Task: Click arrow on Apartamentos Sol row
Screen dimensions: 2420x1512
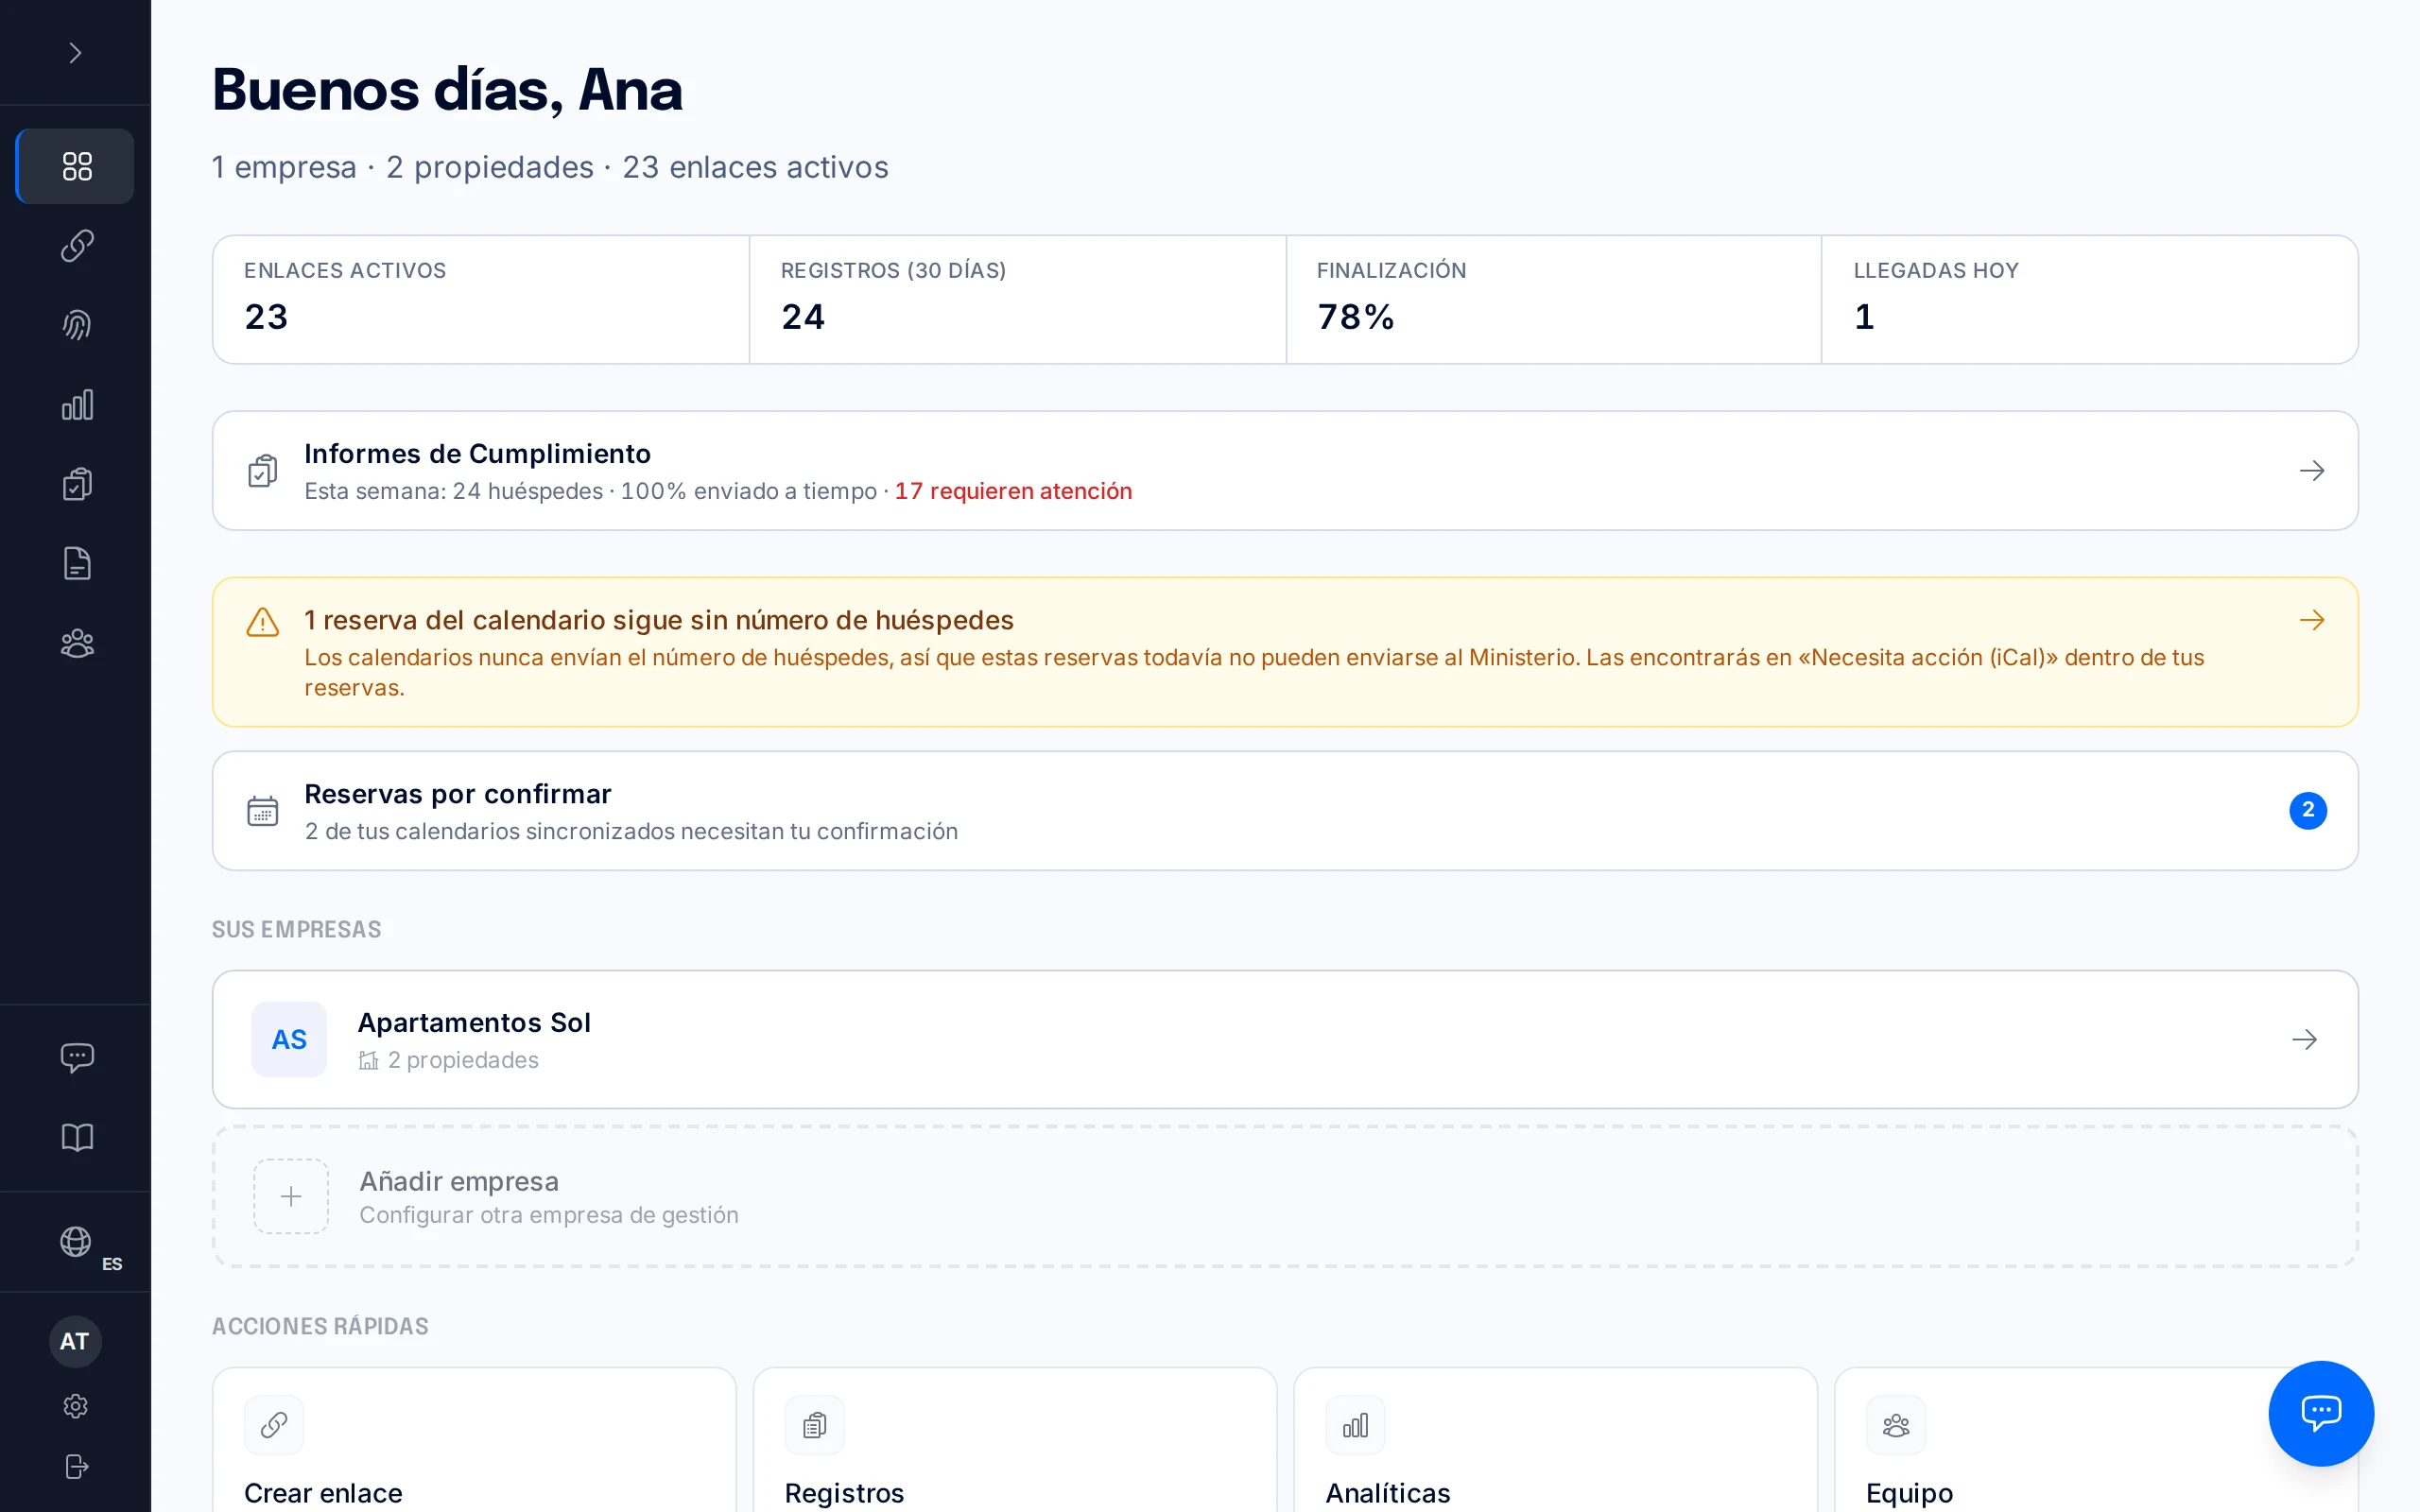Action: pos(2304,1040)
